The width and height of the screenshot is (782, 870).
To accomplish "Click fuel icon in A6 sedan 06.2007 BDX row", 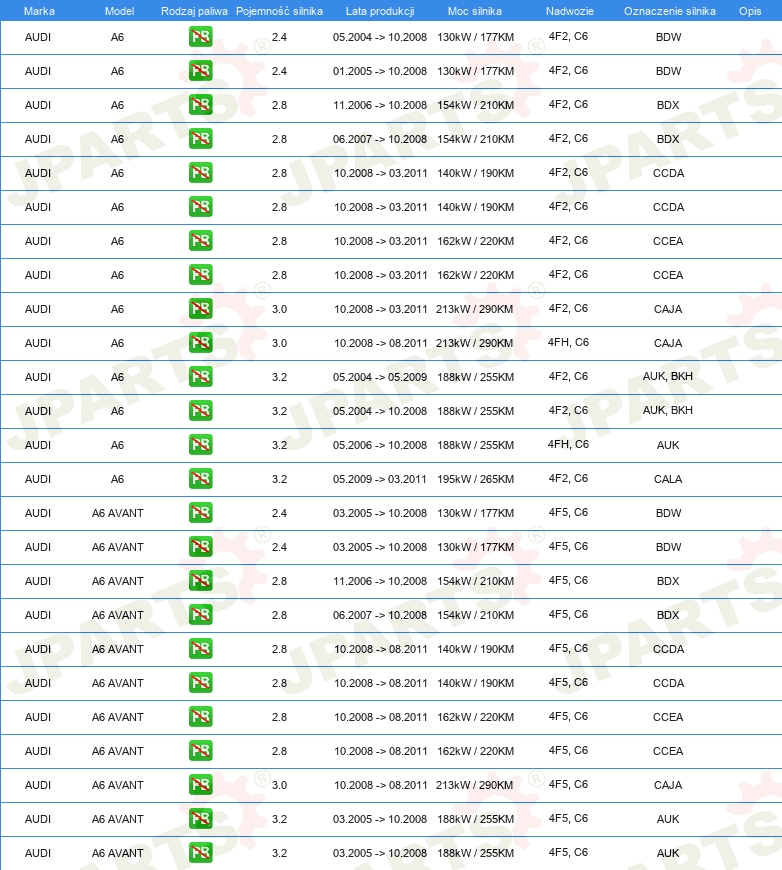I will point(200,139).
